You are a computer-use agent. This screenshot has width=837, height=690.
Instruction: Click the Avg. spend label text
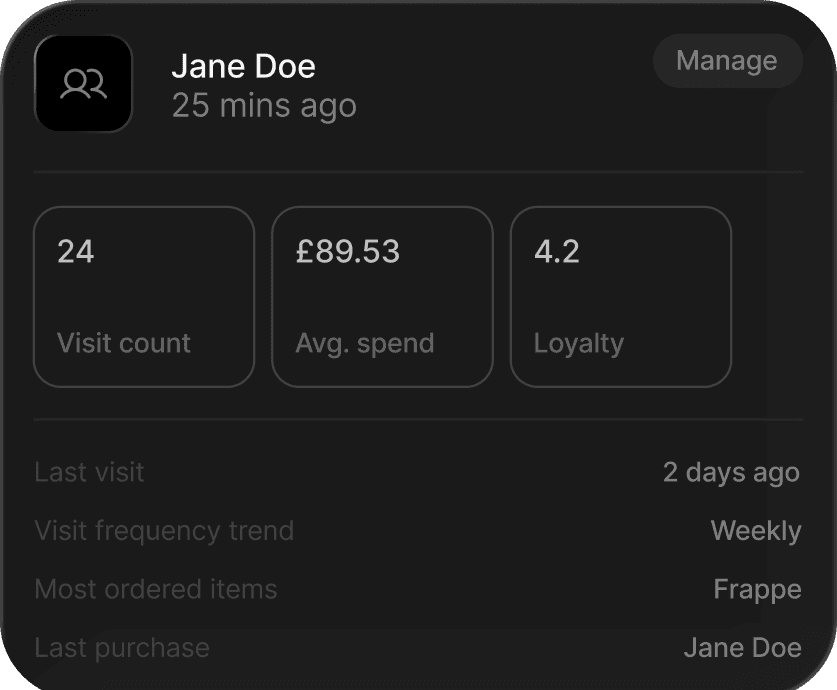click(365, 344)
